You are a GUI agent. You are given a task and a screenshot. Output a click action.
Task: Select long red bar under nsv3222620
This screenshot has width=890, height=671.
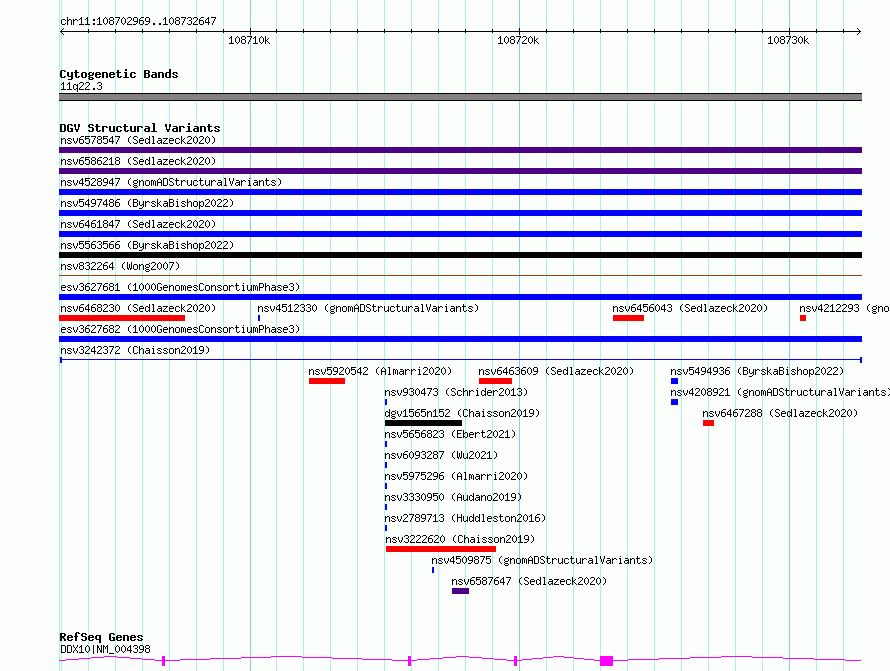[x=440, y=549]
